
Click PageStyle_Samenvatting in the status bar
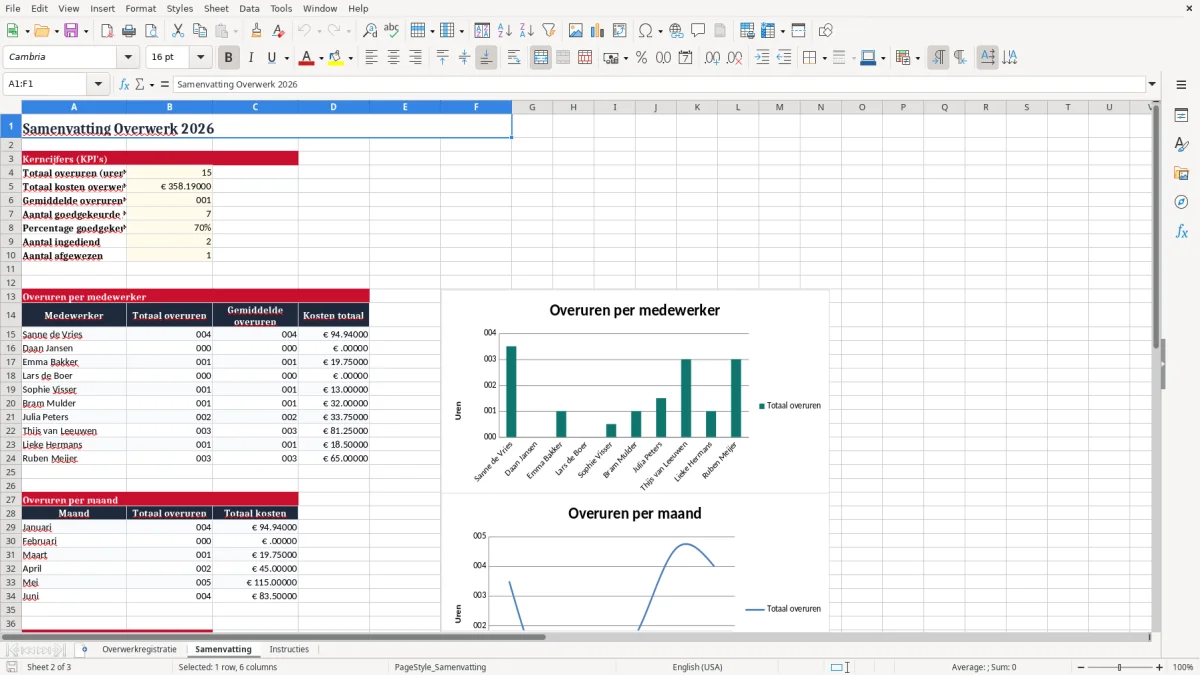click(x=440, y=667)
